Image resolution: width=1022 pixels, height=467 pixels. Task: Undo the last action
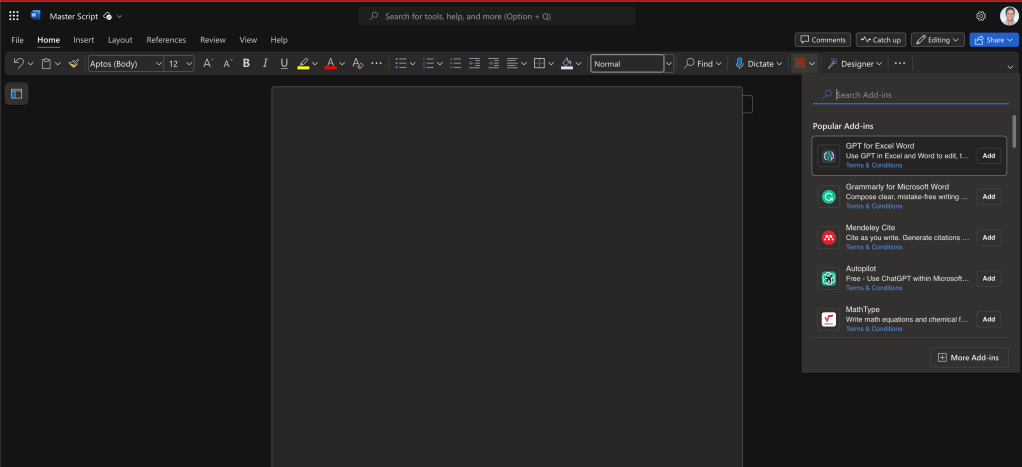18,63
